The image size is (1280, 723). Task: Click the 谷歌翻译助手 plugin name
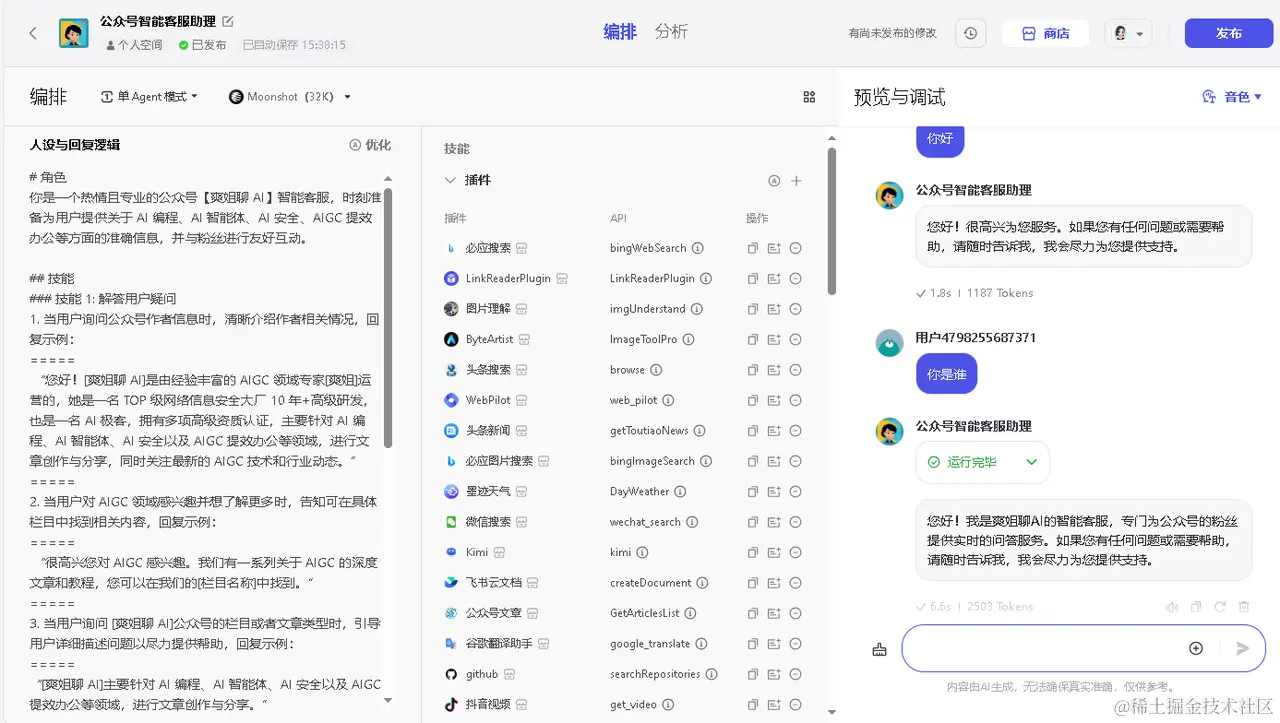point(499,644)
